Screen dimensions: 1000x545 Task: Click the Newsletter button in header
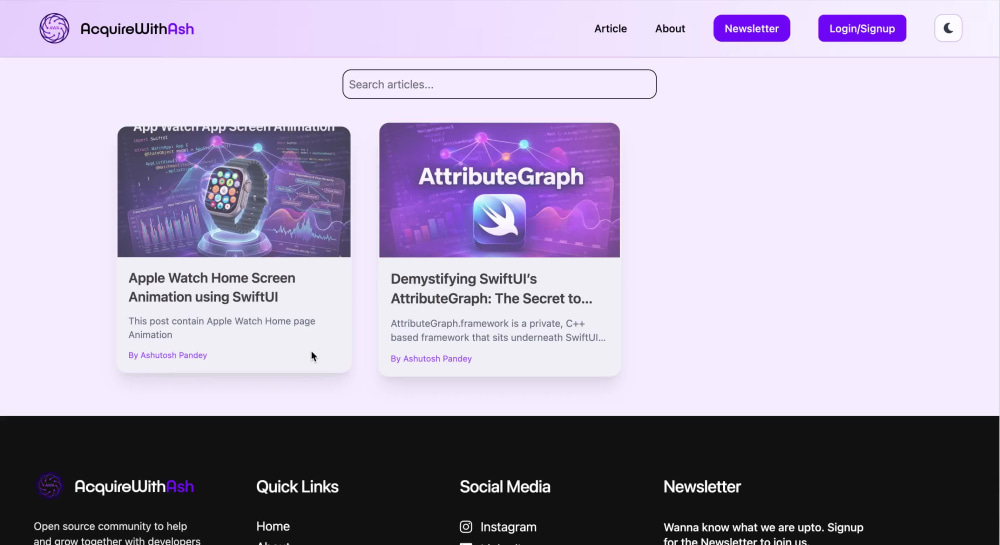coord(751,29)
